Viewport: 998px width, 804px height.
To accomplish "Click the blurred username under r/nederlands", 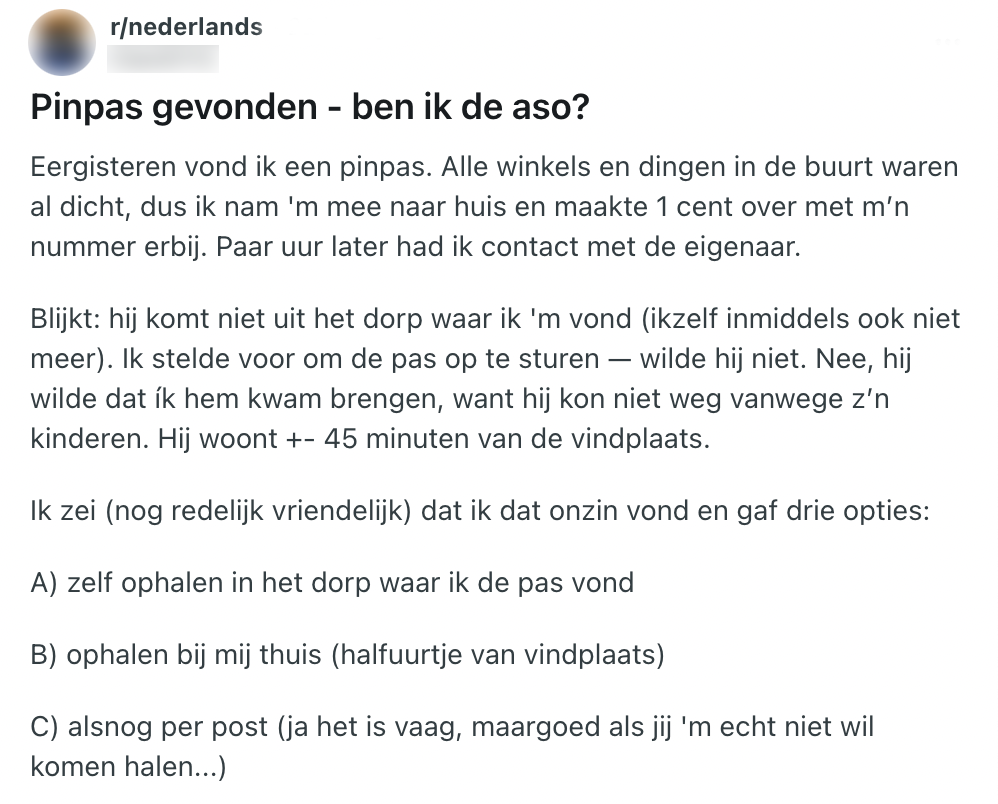I will (x=165, y=58).
